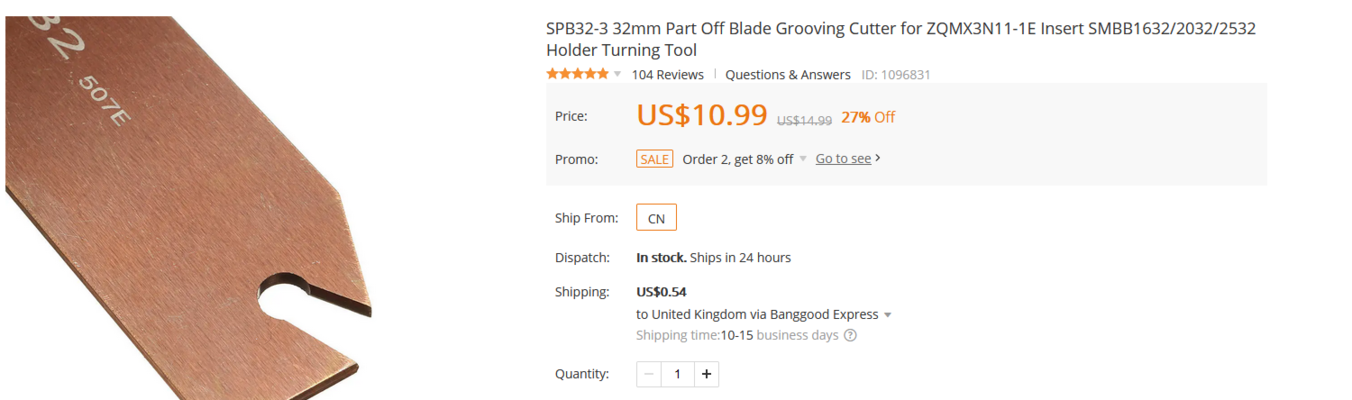Image resolution: width=1352 pixels, height=400 pixels.
Task: Click the US$10.99 sale price
Action: (702, 115)
